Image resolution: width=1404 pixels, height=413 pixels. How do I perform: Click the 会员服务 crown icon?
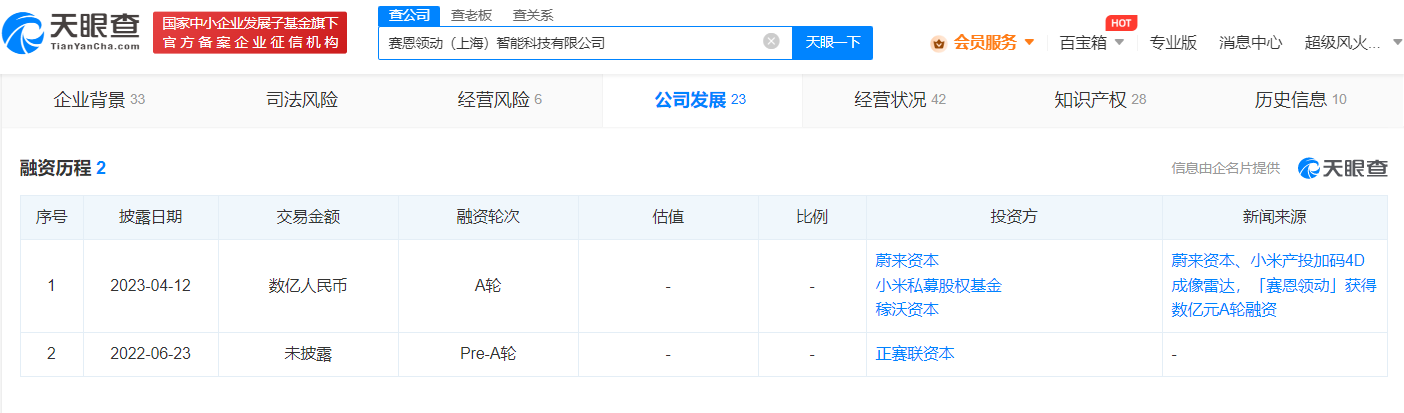pos(938,43)
